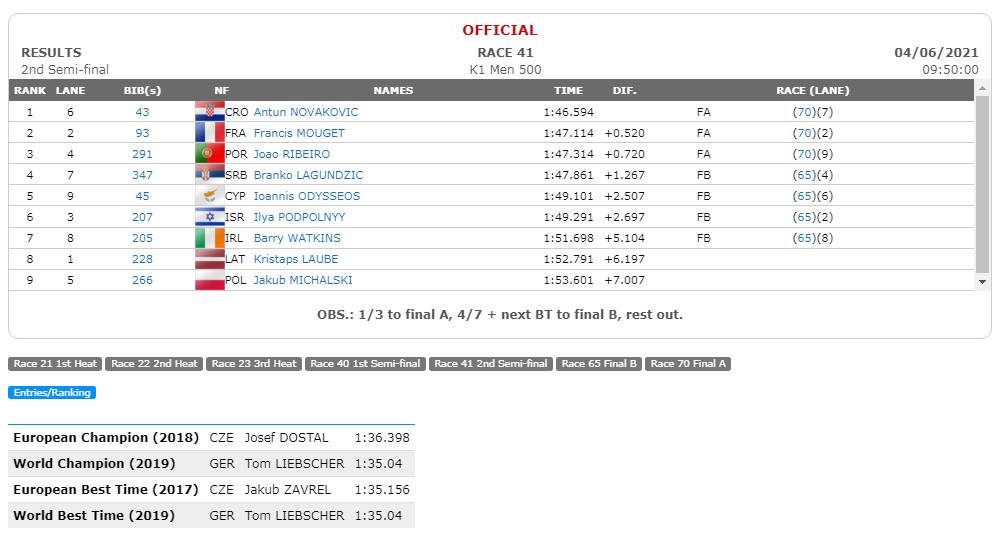Viewport: 999px width, 540px height.
Task: Go to Race 70 Final A
Action: tap(688, 364)
